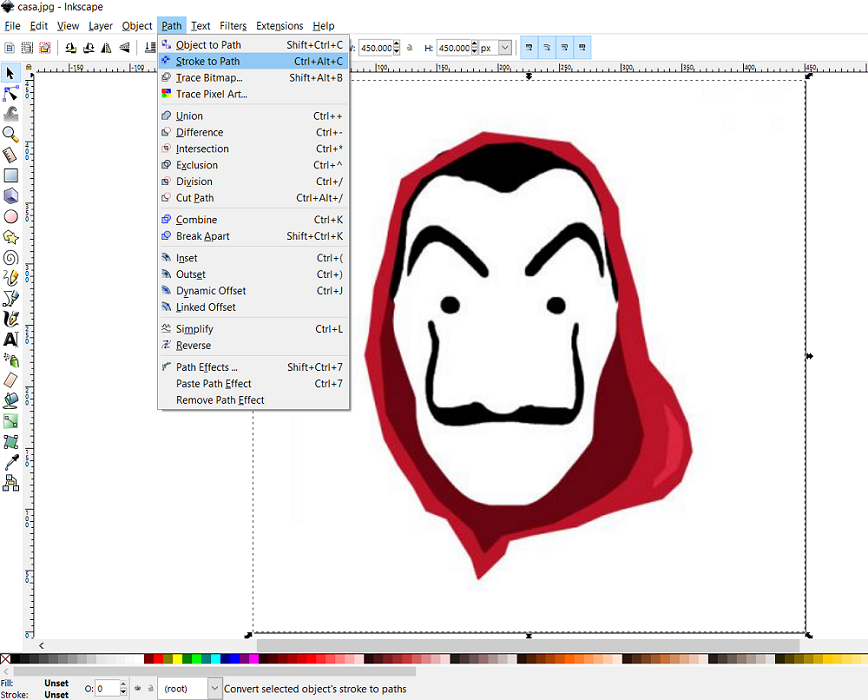Open the Extensions menu

pos(280,26)
